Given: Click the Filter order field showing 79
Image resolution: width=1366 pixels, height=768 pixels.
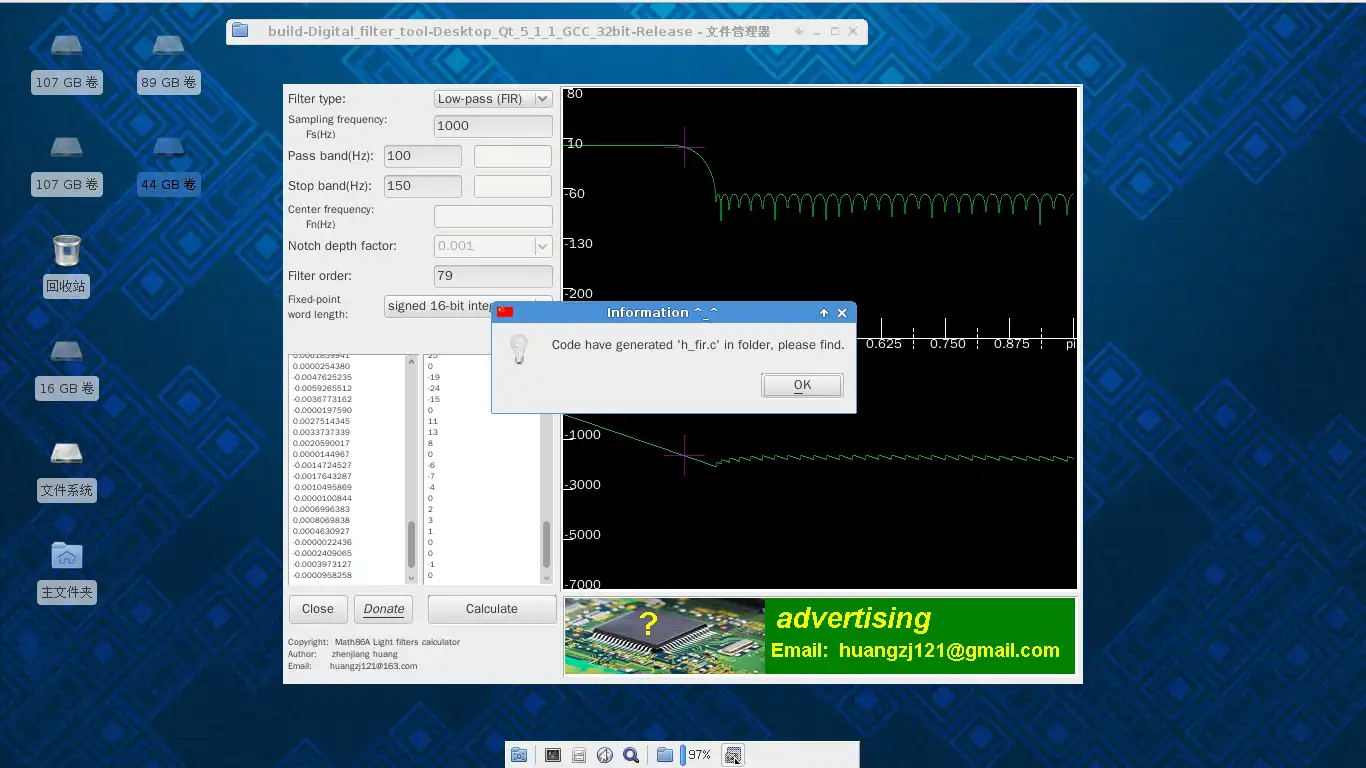Looking at the screenshot, I should 493,276.
